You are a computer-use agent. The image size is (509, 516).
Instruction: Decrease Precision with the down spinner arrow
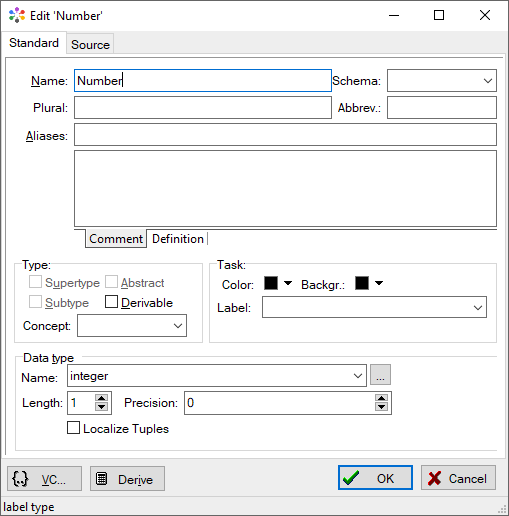[381, 407]
